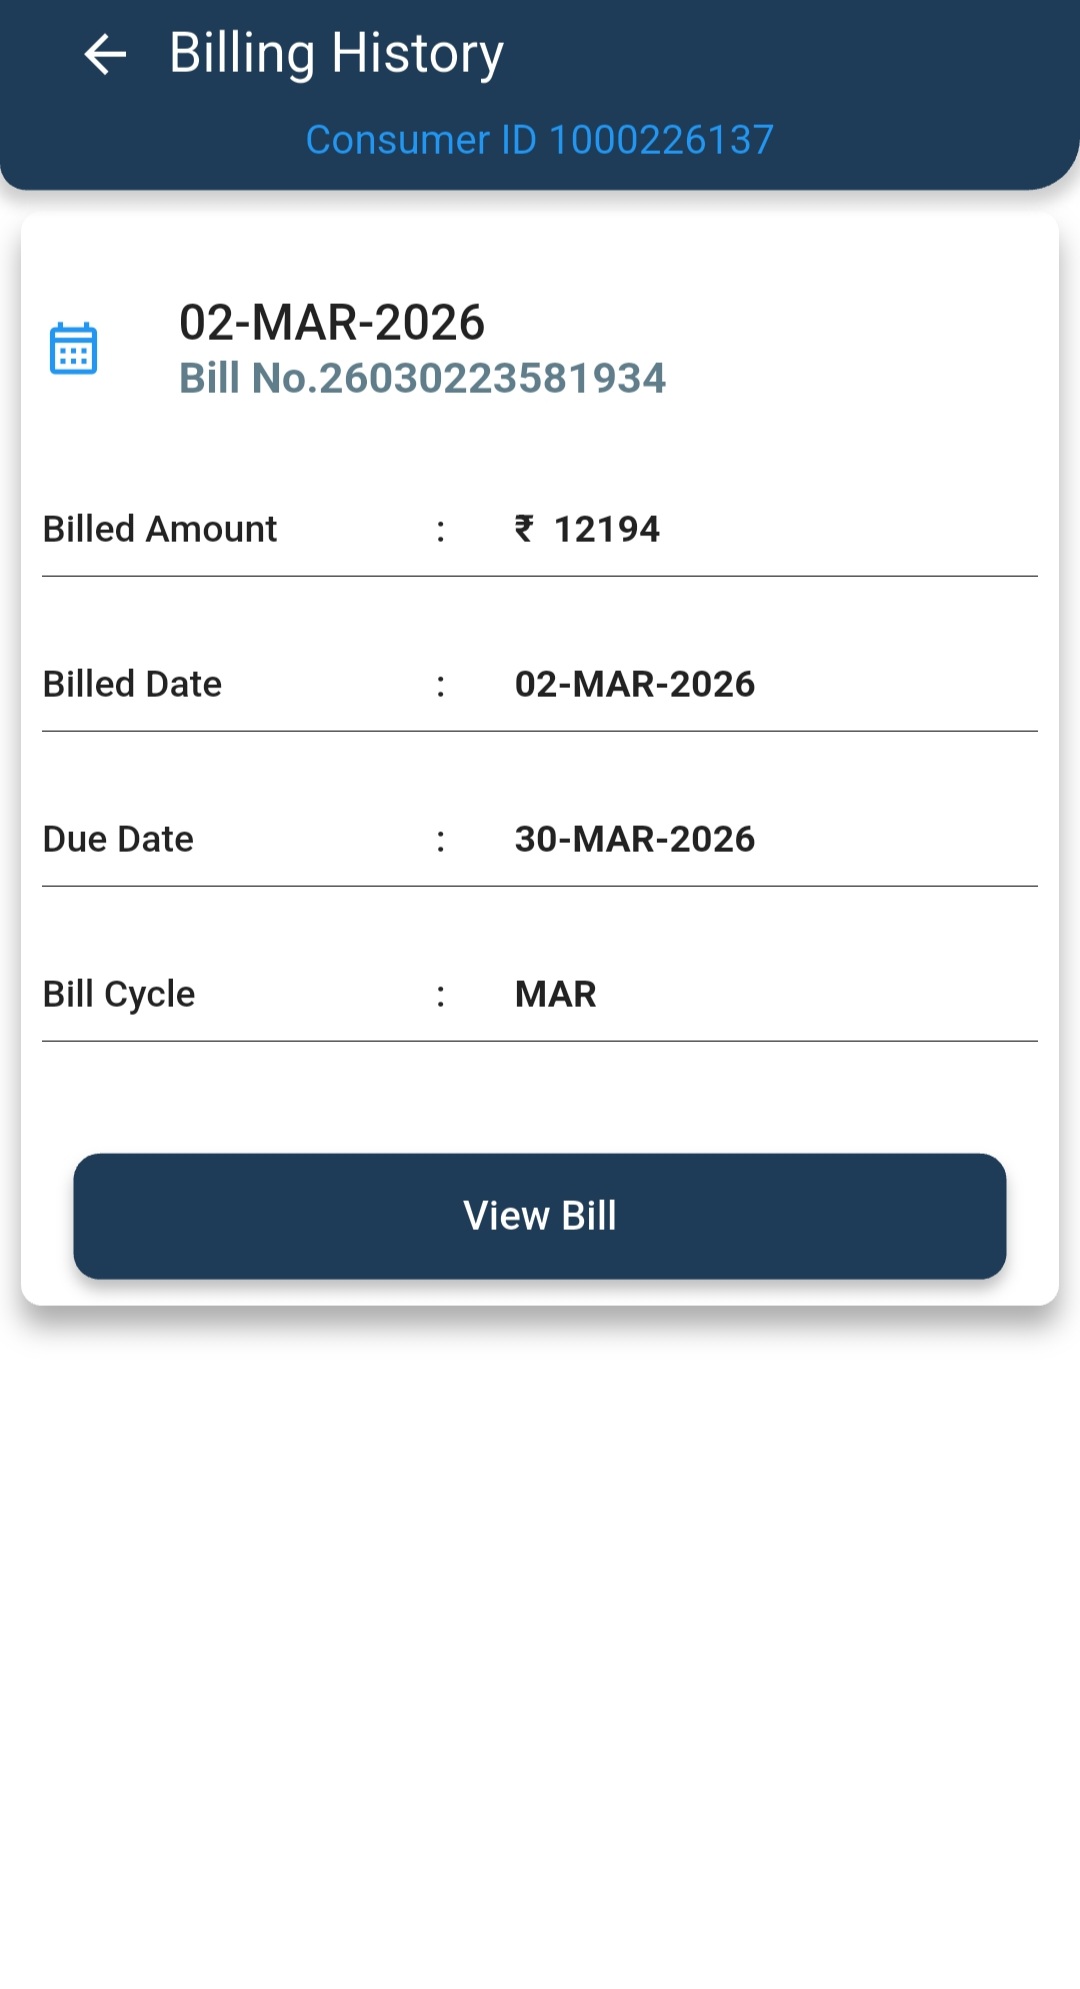Tap the rupee symbol beside 12194
The image size is (1080, 1989).
[524, 528]
